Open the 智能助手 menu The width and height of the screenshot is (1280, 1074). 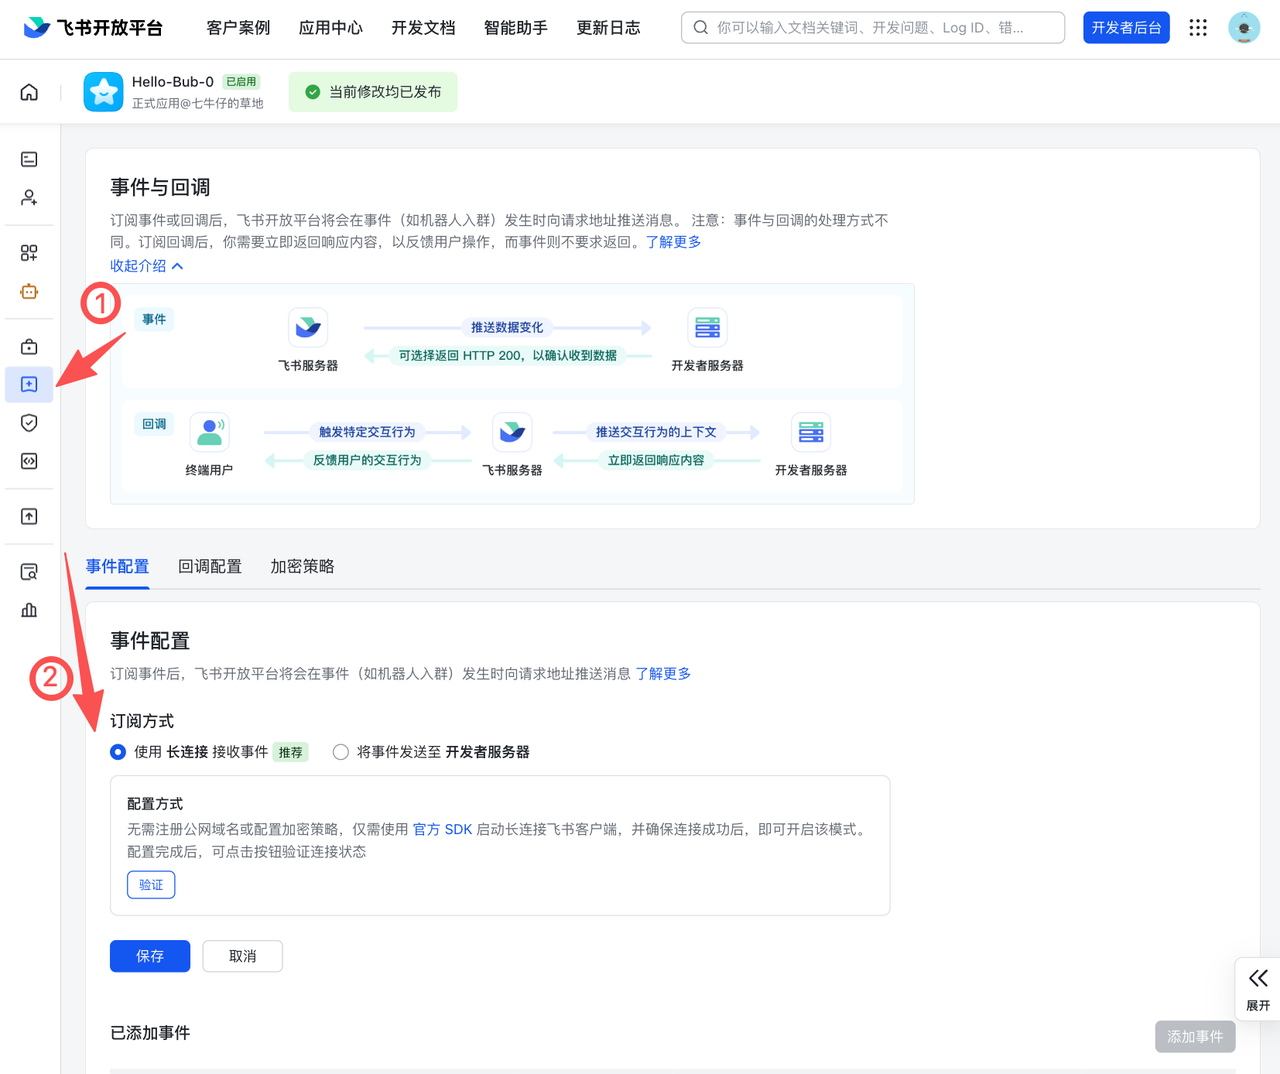point(516,28)
